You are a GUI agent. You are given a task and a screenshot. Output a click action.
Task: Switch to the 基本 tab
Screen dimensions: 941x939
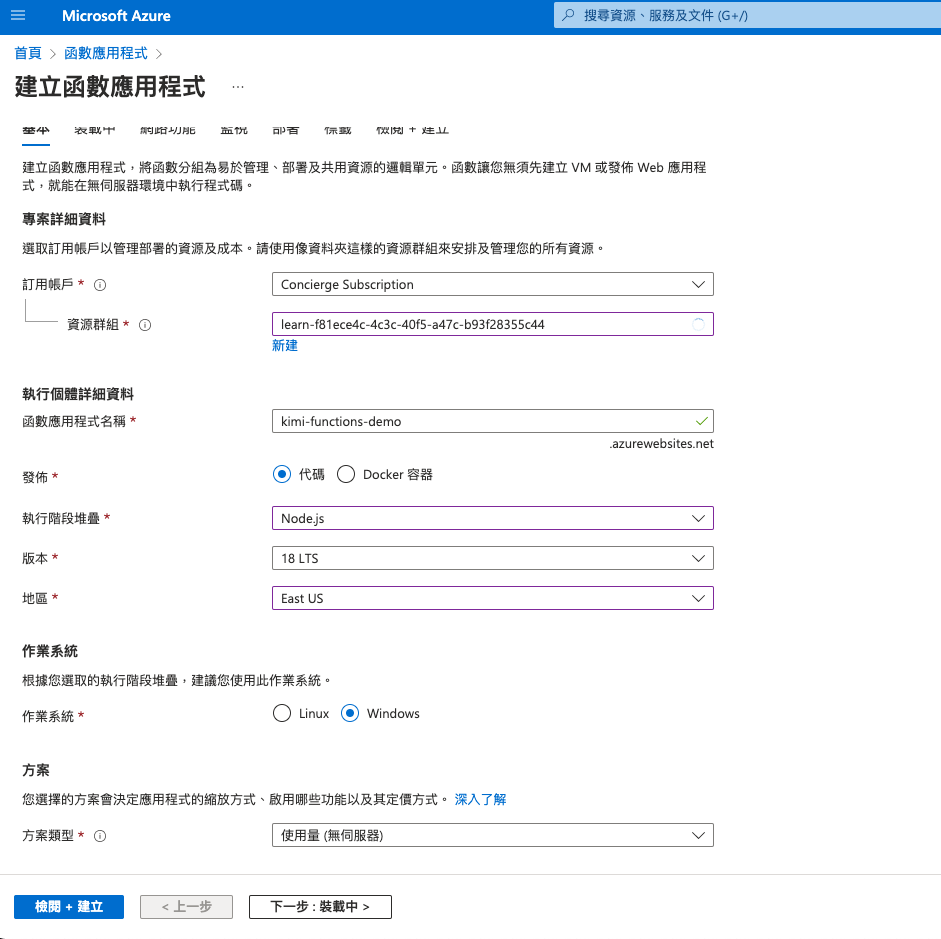click(36, 130)
